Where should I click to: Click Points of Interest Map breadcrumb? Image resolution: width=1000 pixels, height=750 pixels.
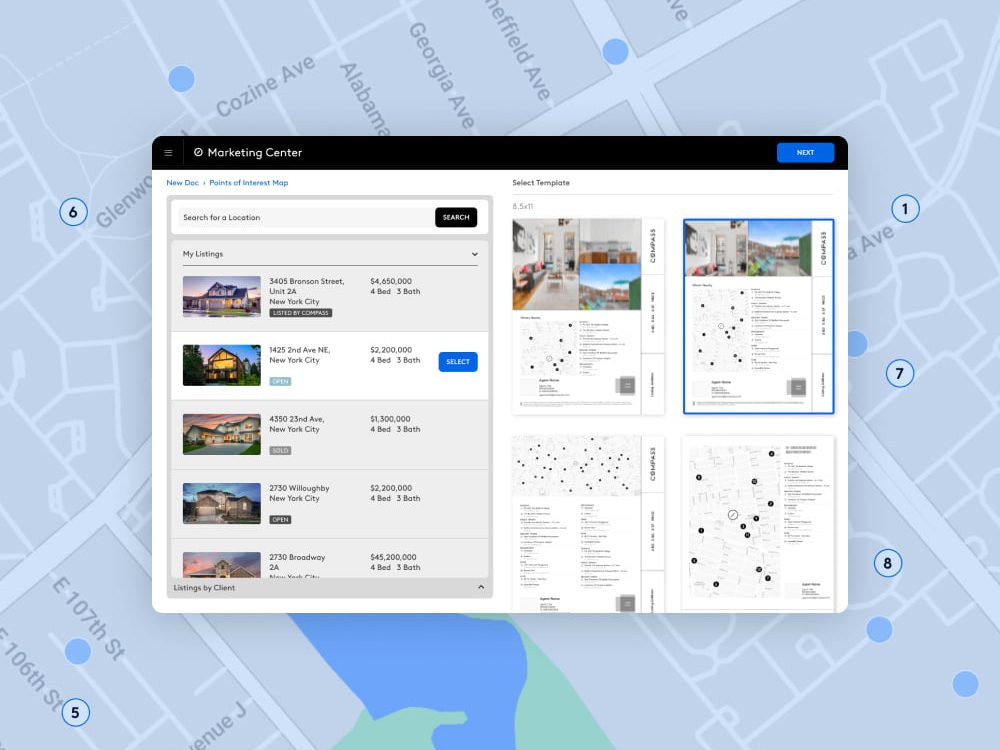click(x=248, y=183)
